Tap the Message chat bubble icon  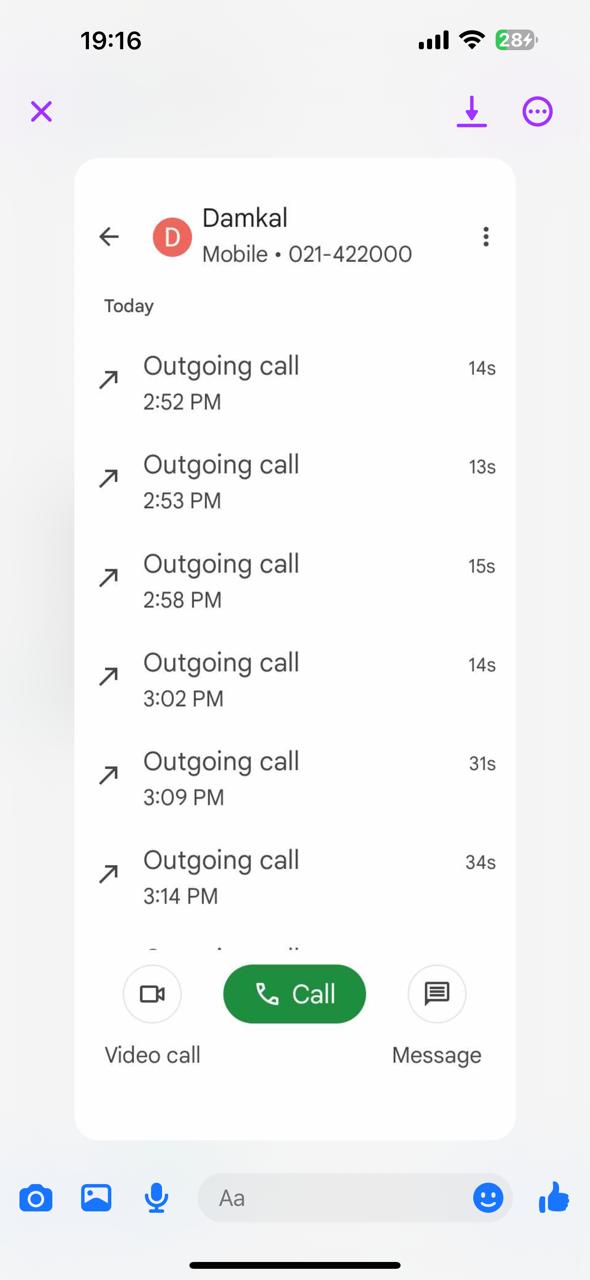(x=437, y=994)
